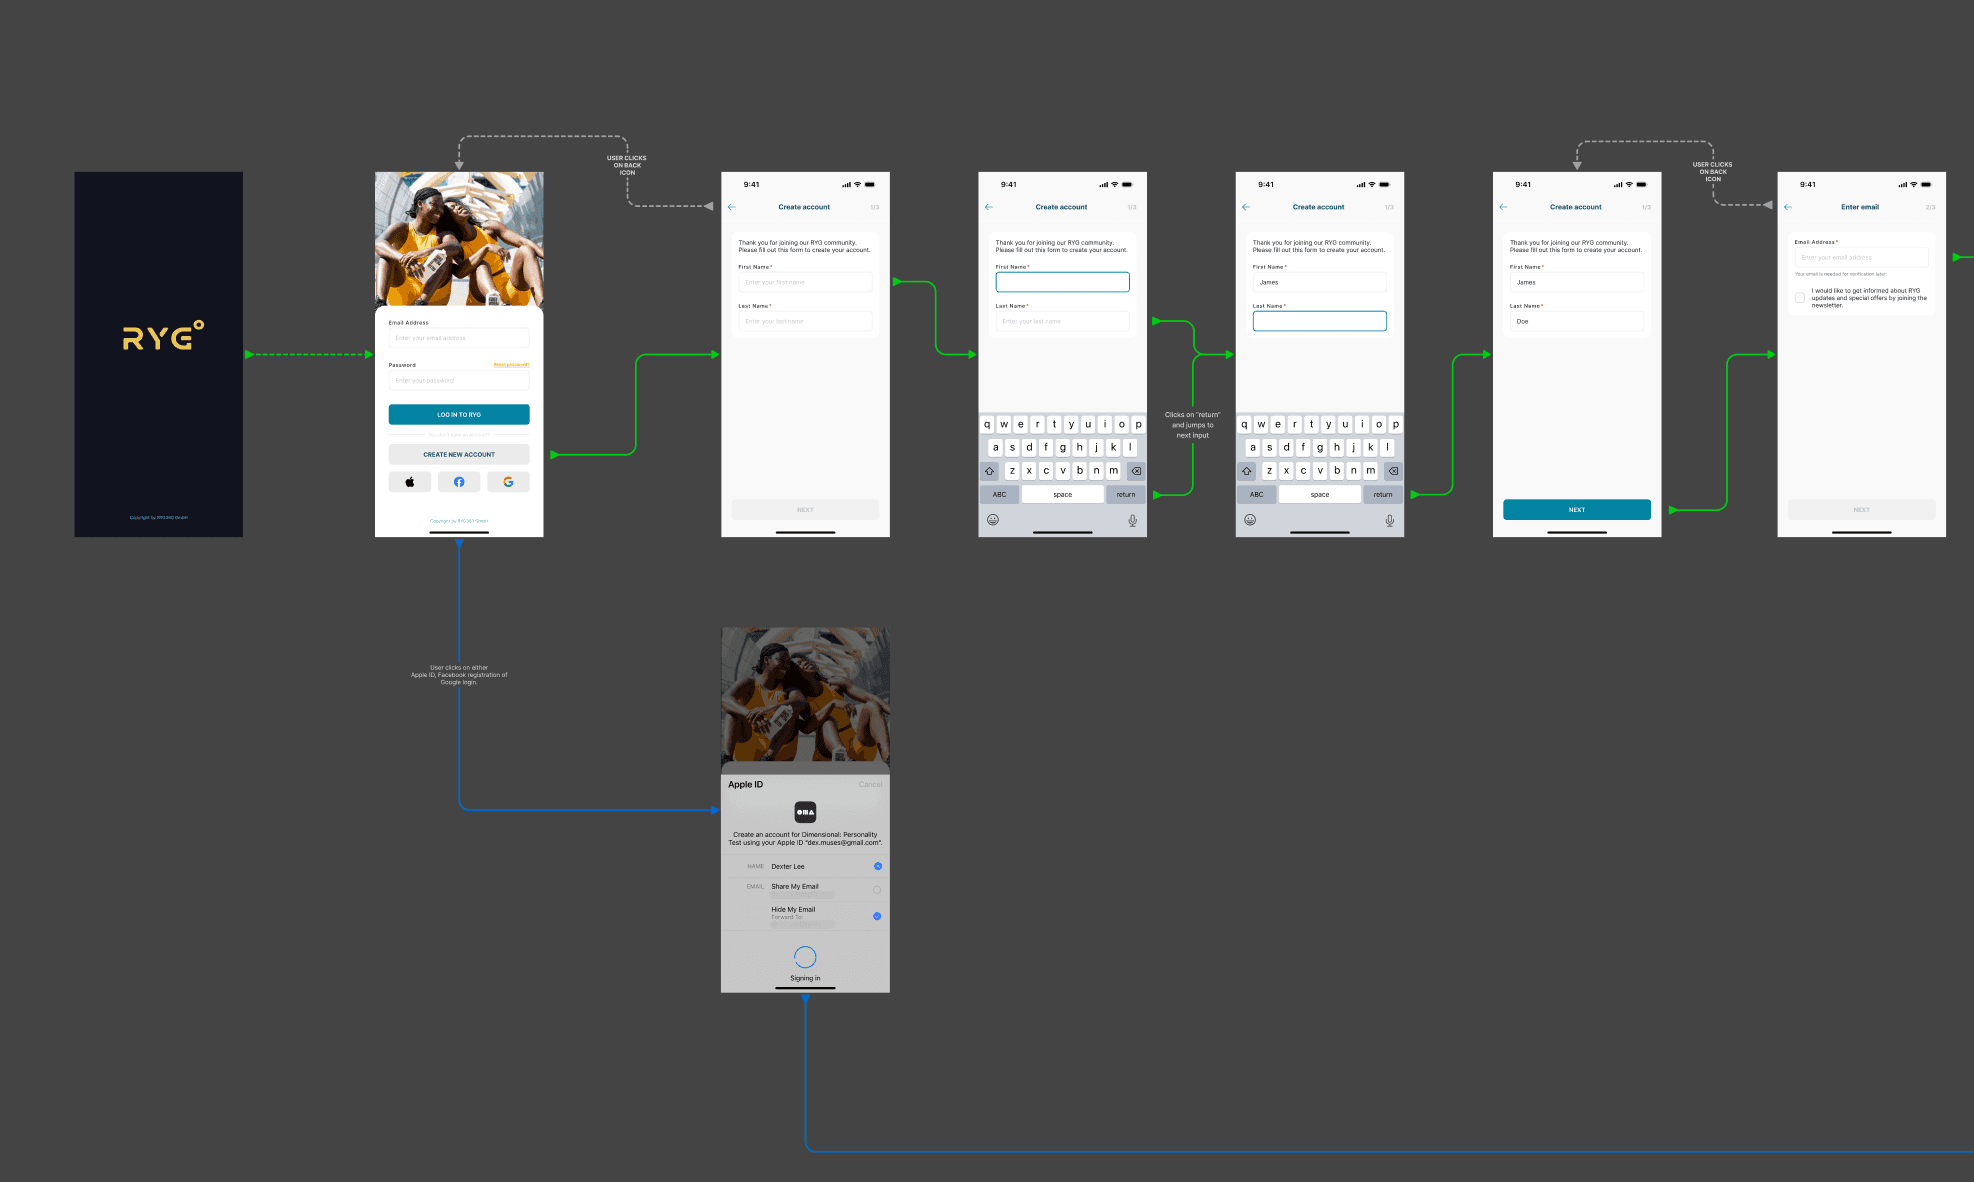
Task: Open the emoji keyboard icon
Action: pos(993,519)
